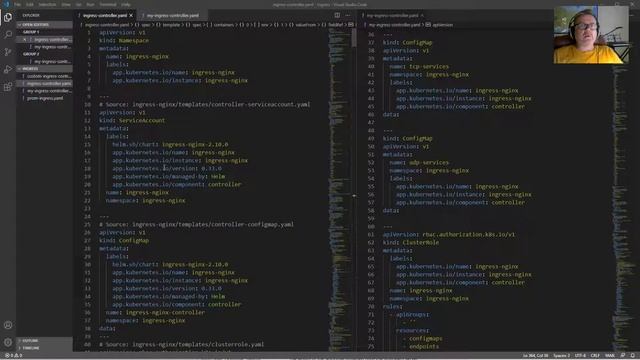Change language mode YAML in status bar
Image resolution: width=640 pixels, height=360 pixels.
pyautogui.click(x=610, y=356)
